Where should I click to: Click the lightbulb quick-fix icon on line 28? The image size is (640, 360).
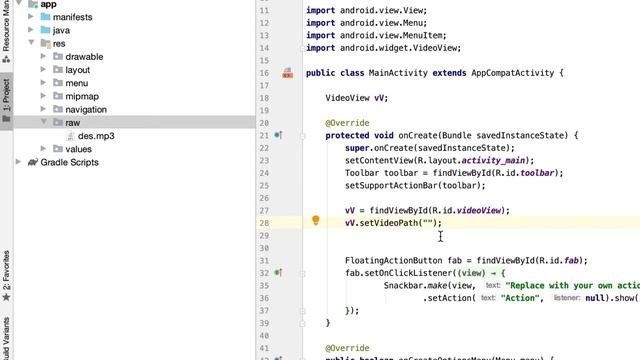(316, 220)
